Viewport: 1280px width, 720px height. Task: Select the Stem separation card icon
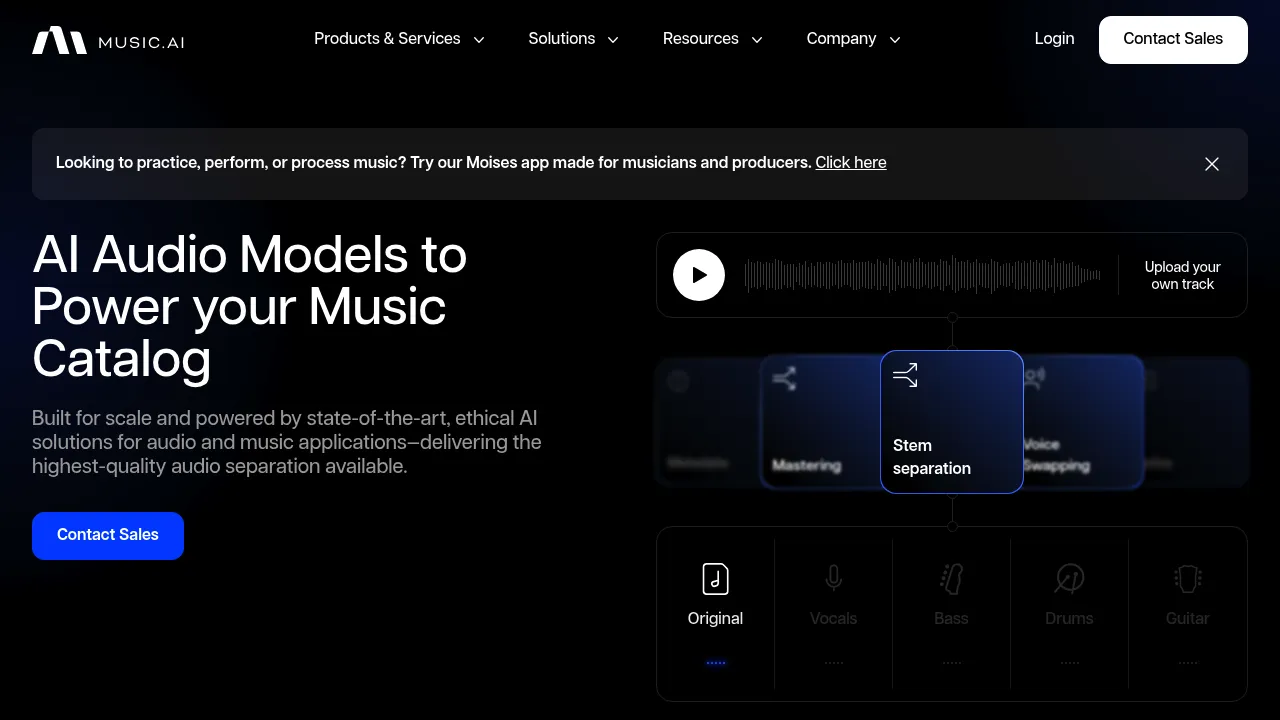pos(905,376)
